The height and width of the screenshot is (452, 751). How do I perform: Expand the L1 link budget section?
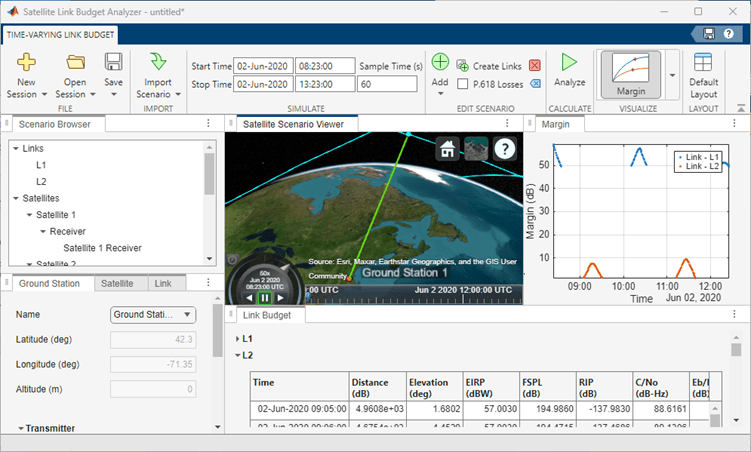point(237,339)
